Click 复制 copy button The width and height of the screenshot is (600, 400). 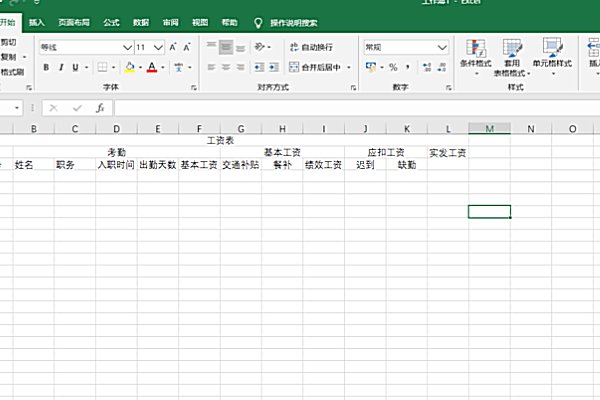8,57
